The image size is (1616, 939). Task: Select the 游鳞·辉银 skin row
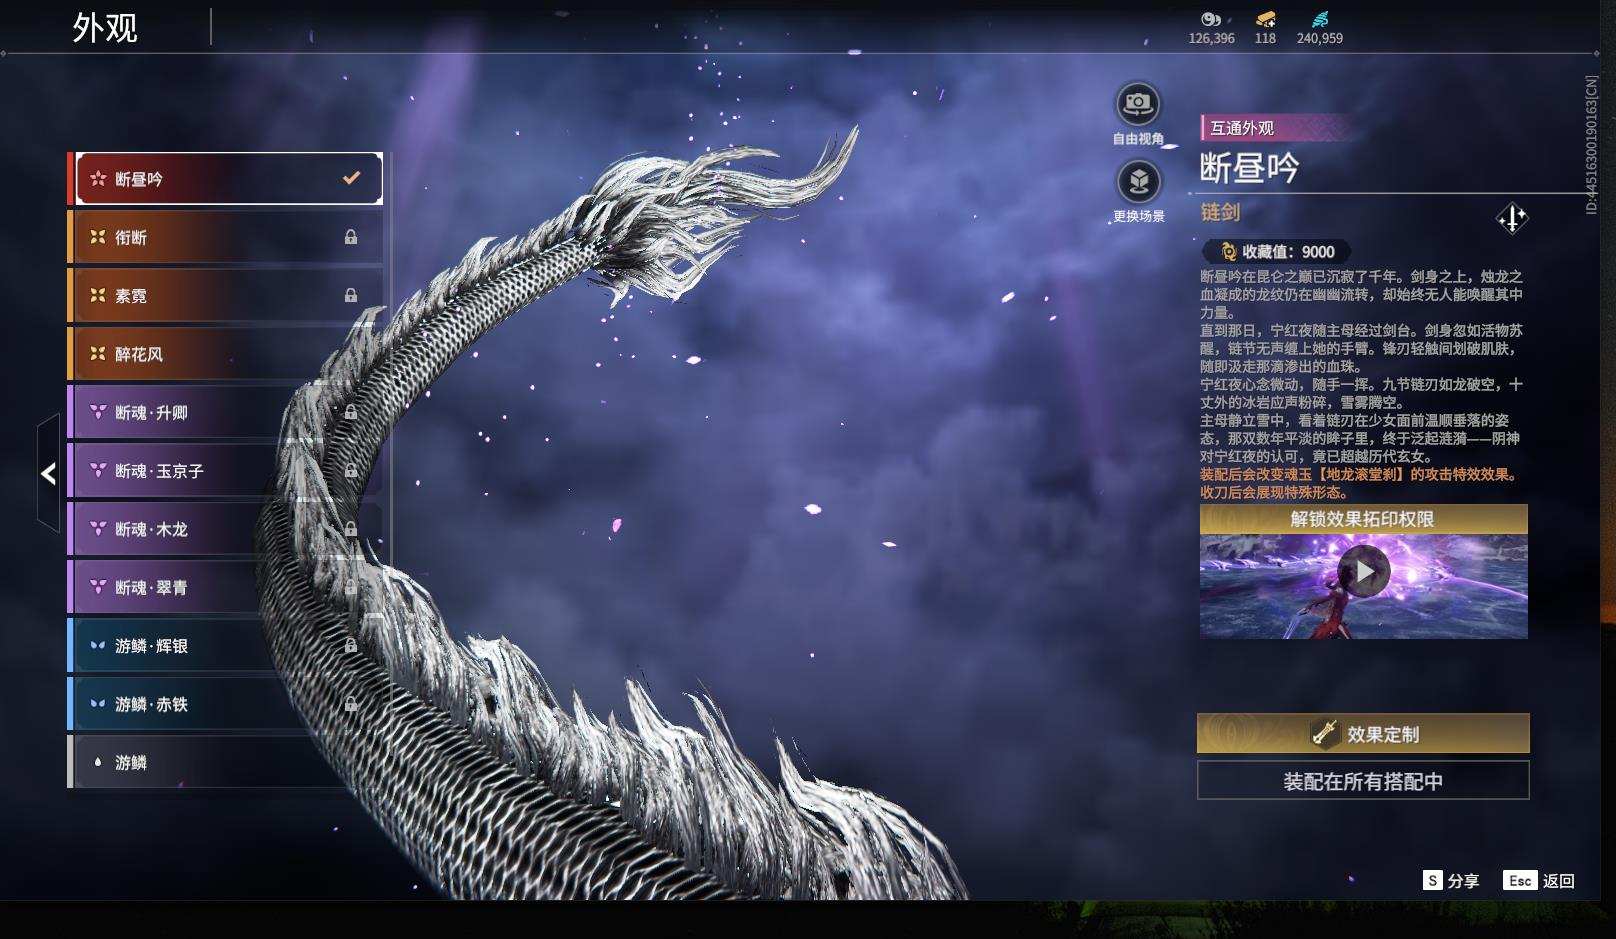226,646
